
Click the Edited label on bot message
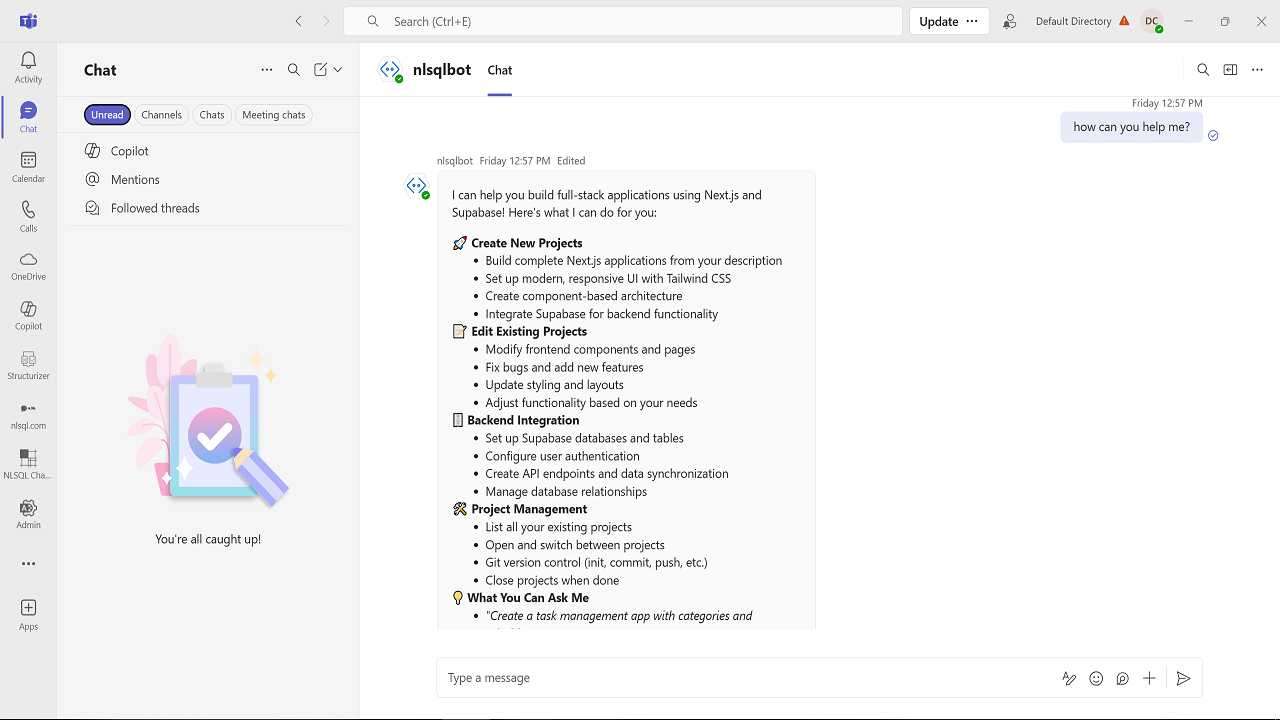coord(571,161)
